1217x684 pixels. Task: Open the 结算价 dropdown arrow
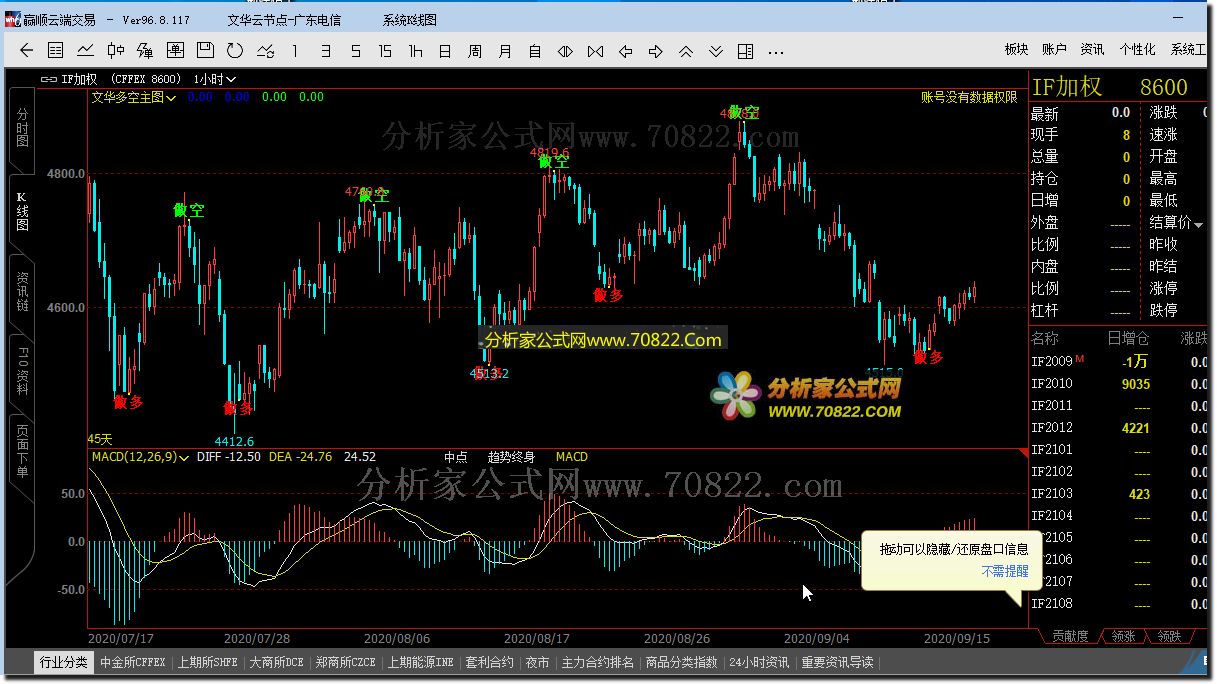1199,224
